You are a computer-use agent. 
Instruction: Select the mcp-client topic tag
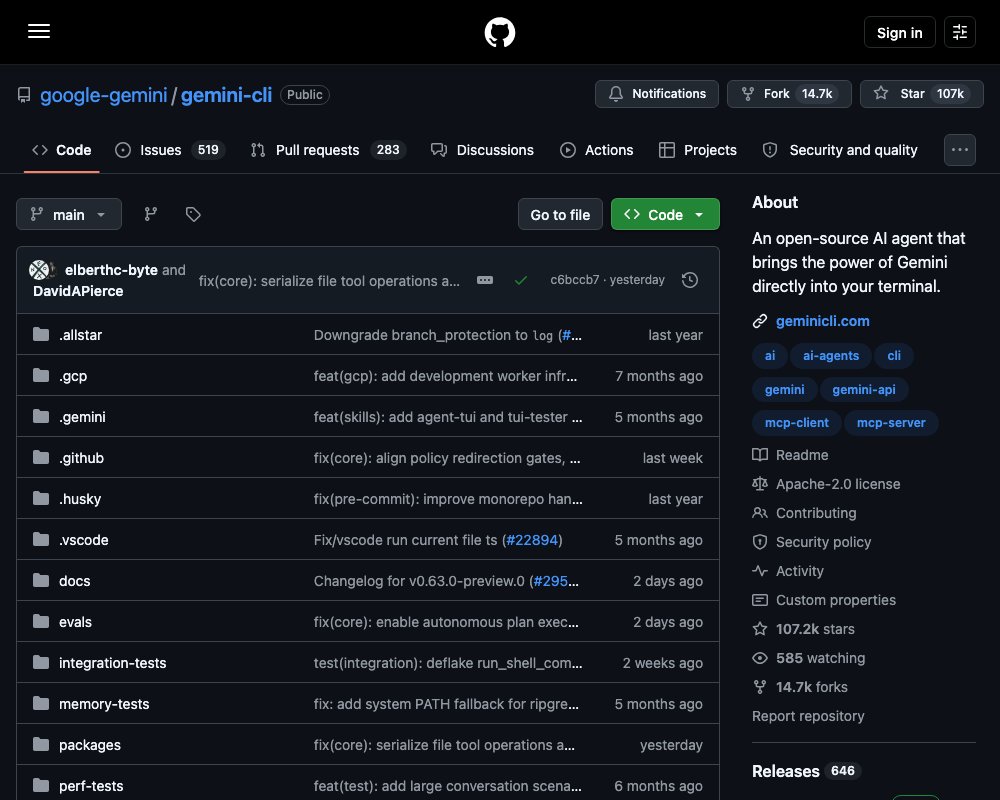797,422
